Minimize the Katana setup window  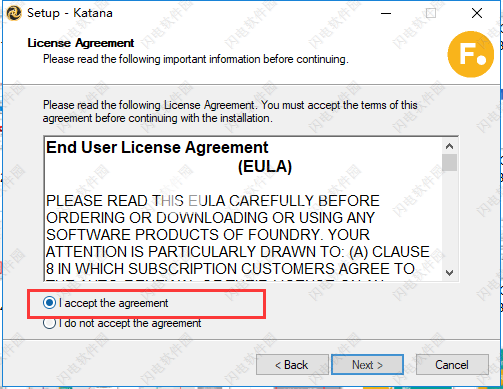(x=386, y=13)
